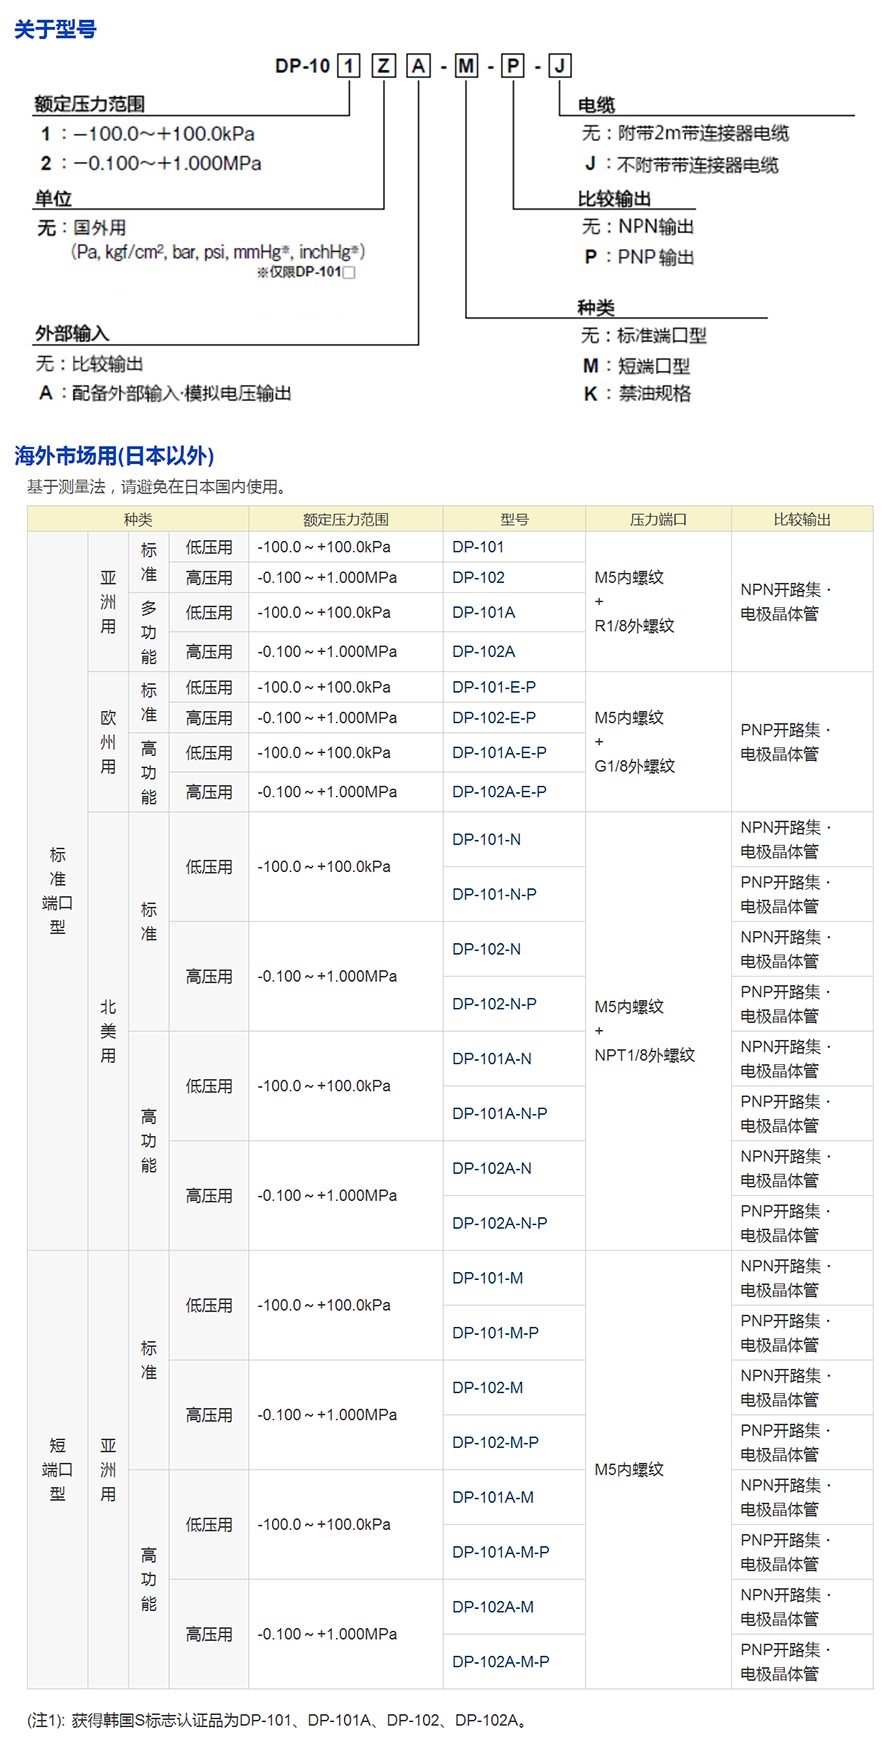Open the DP-101-M model link
The image size is (890, 1750).
[x=487, y=1278]
